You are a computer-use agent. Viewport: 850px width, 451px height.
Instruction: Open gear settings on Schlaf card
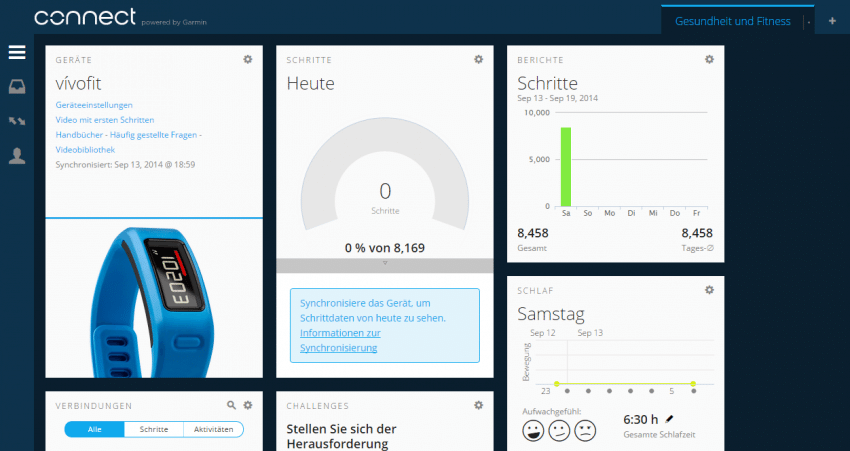coord(709,290)
